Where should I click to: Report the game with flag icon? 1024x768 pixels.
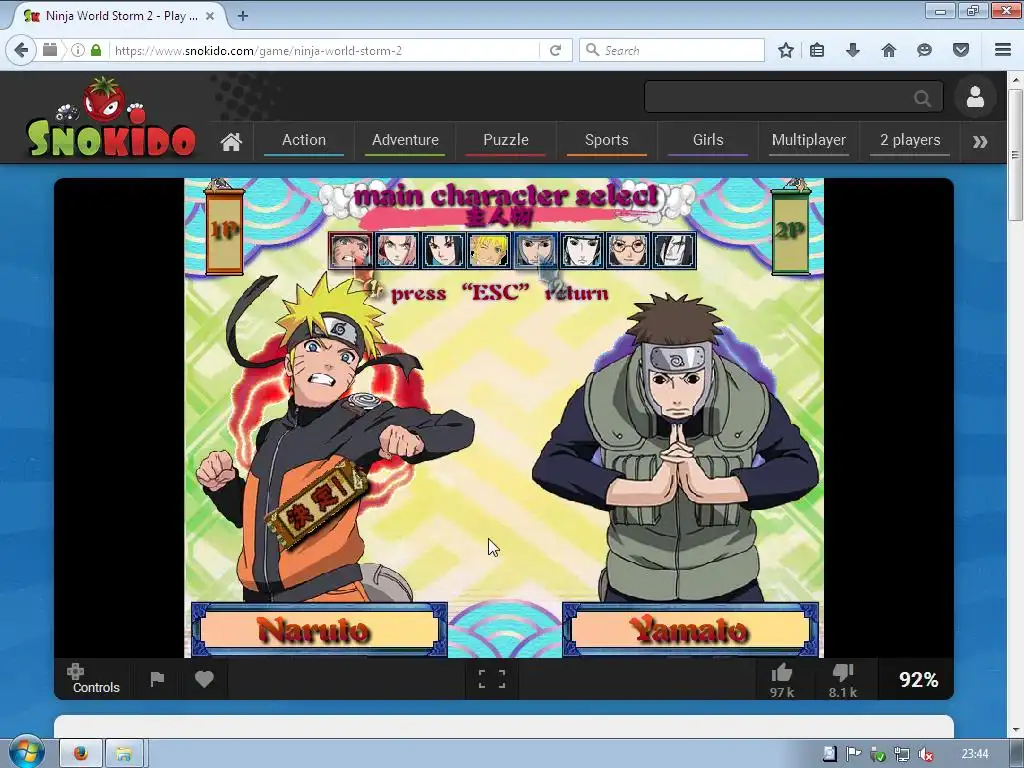tap(157, 679)
